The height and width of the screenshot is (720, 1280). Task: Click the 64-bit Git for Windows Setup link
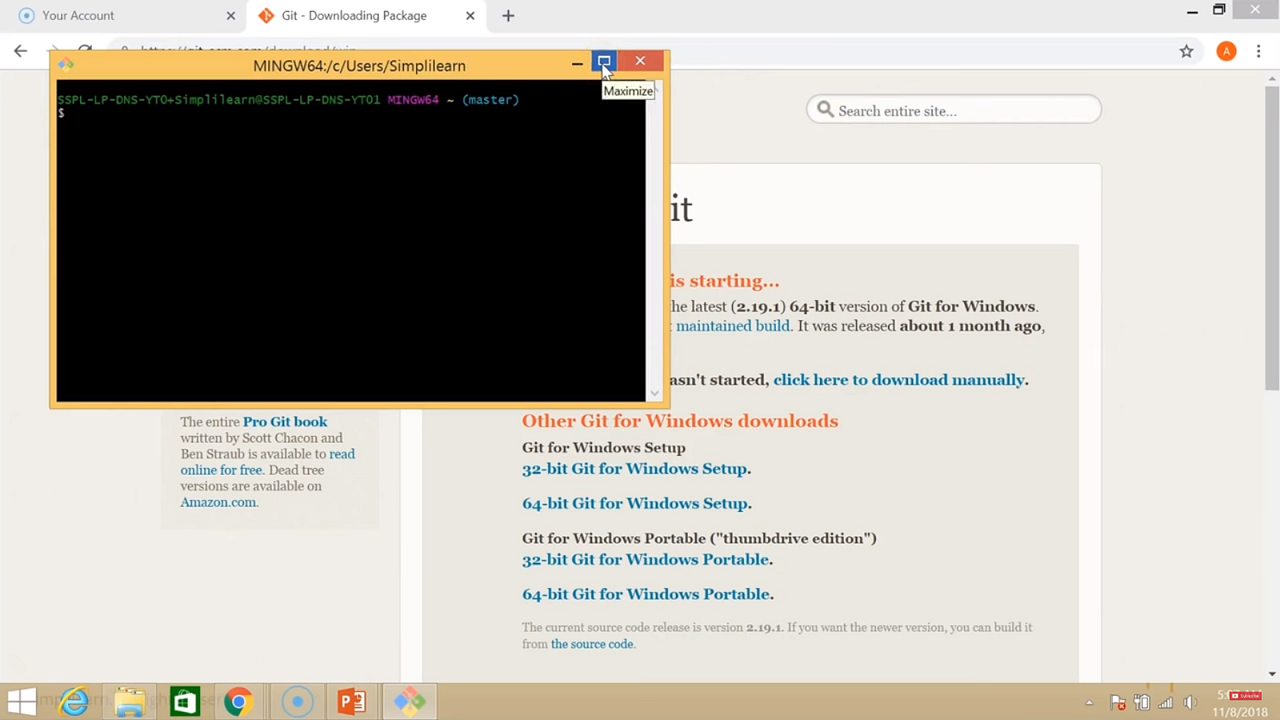[x=634, y=503]
